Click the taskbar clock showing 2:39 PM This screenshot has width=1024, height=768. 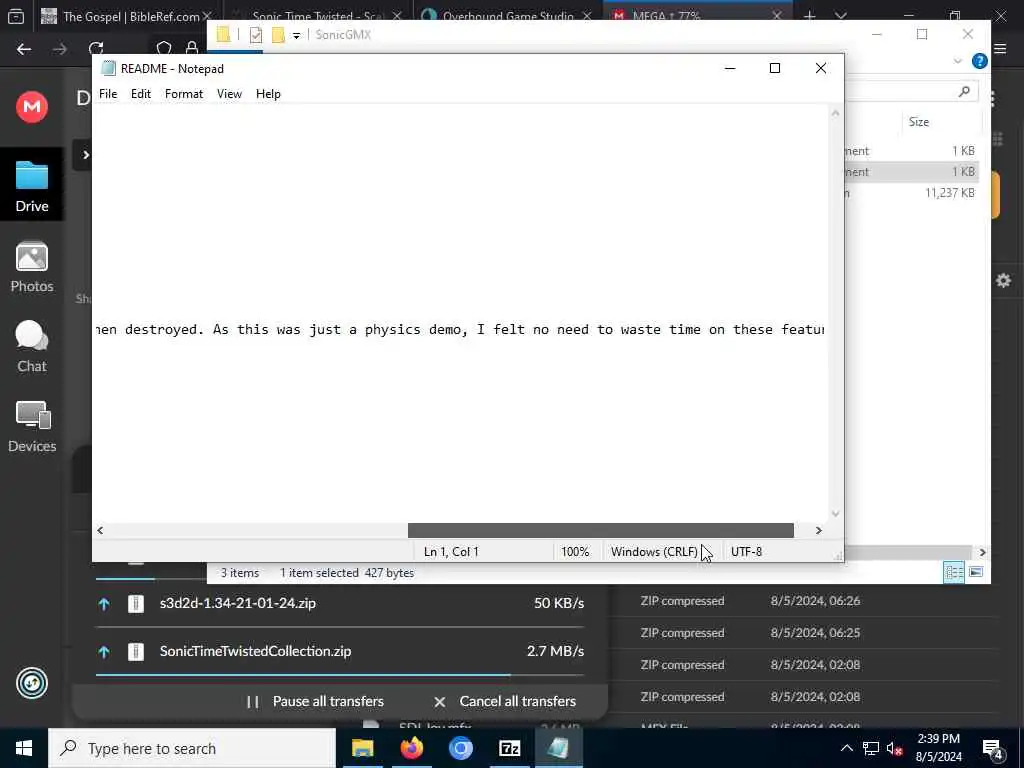click(938, 748)
